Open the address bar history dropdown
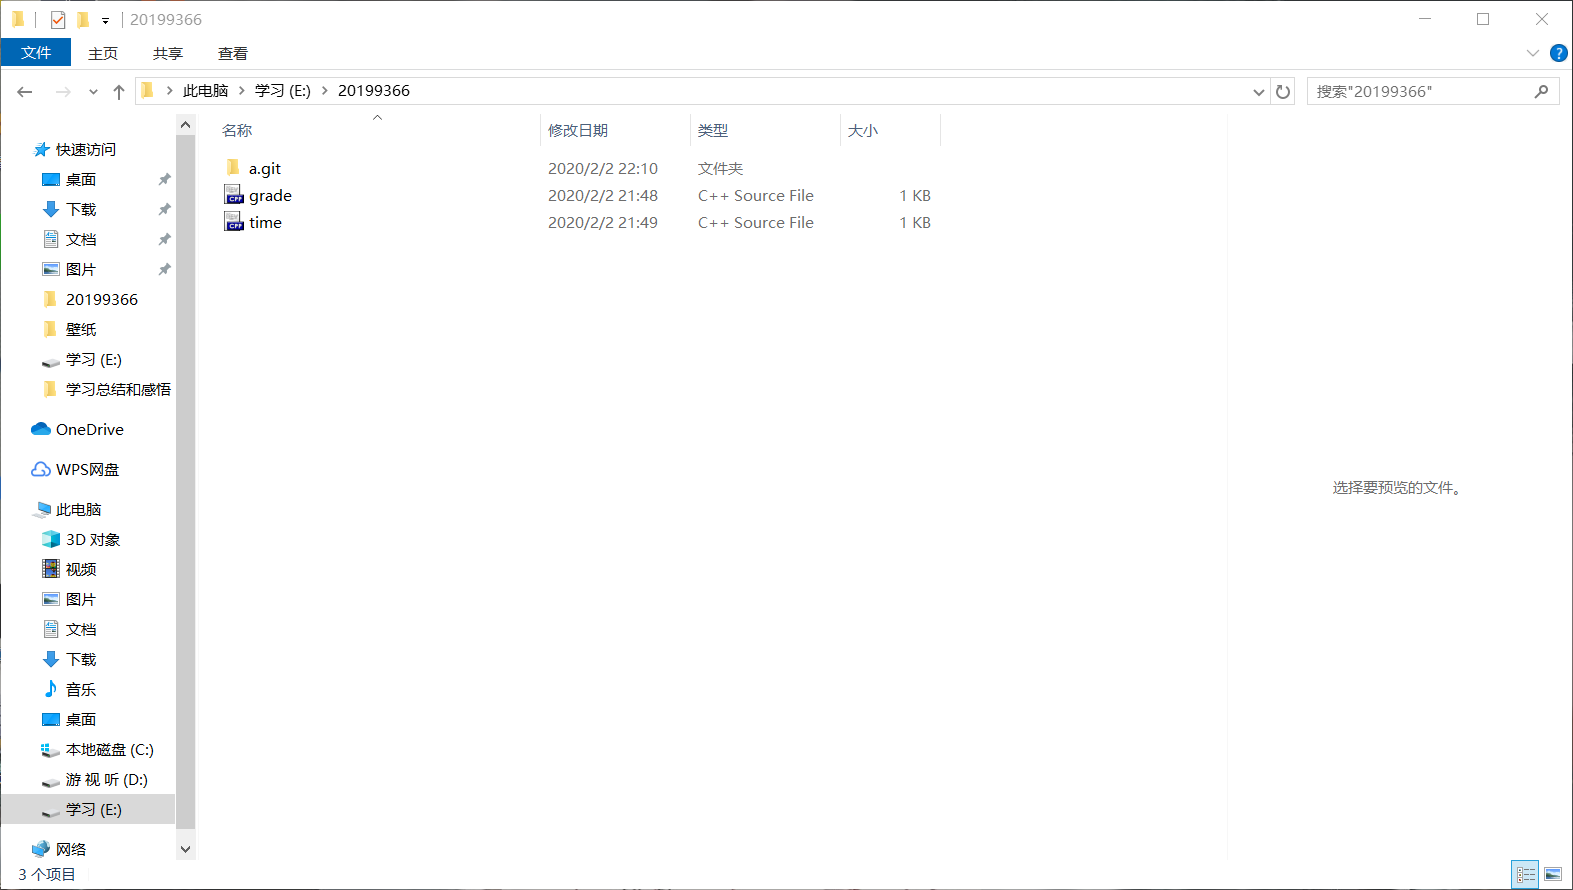Screen dimensions: 1573x890 point(1259,92)
